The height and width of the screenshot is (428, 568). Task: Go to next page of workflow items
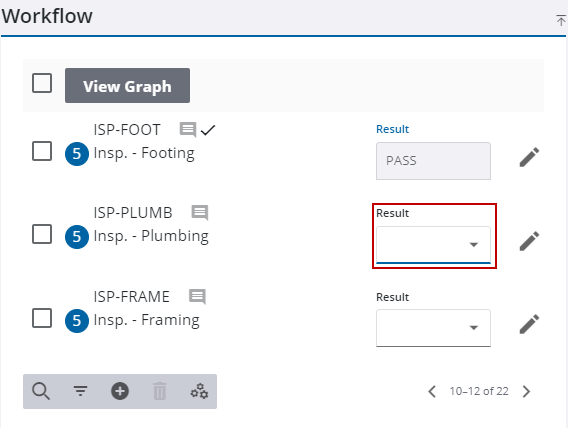click(x=526, y=391)
